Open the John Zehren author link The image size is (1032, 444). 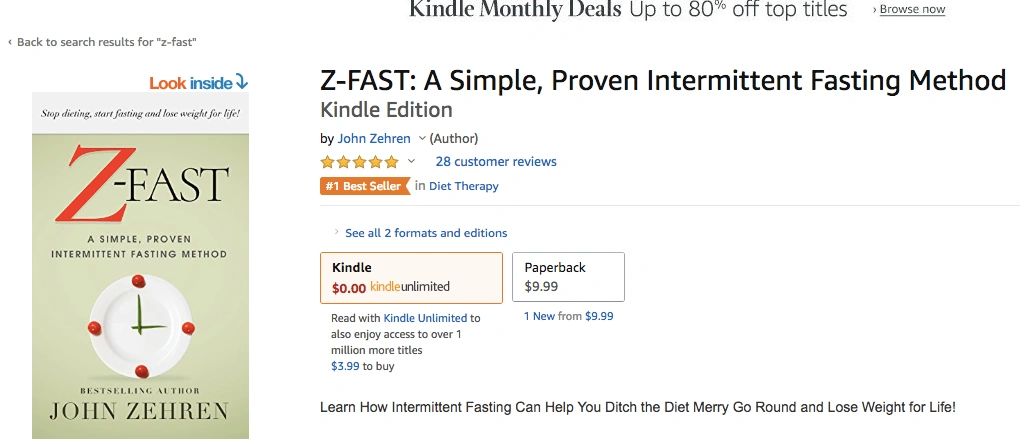(x=374, y=139)
